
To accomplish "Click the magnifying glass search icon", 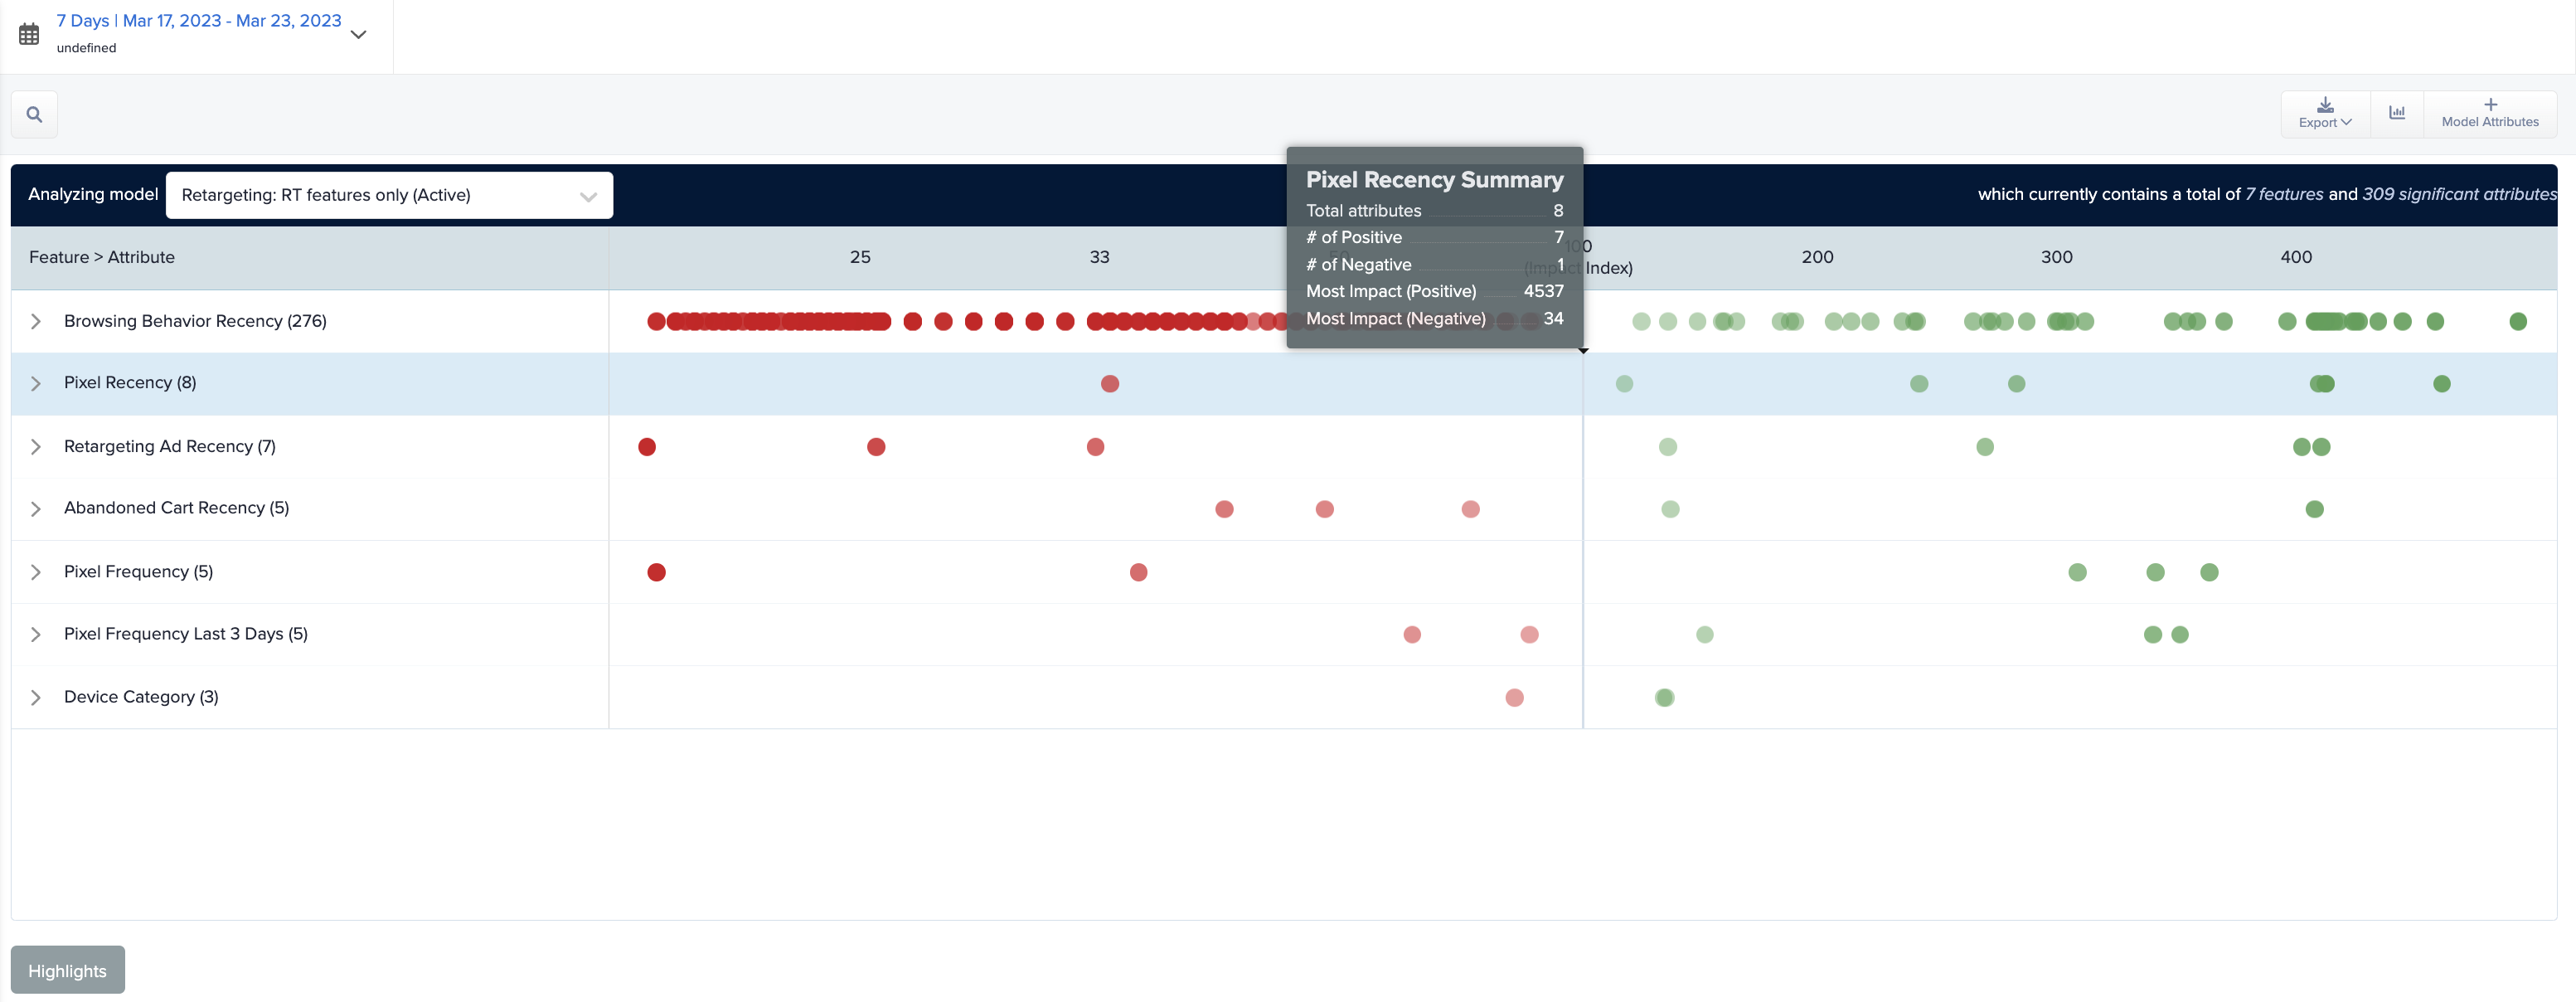I will coord(34,114).
